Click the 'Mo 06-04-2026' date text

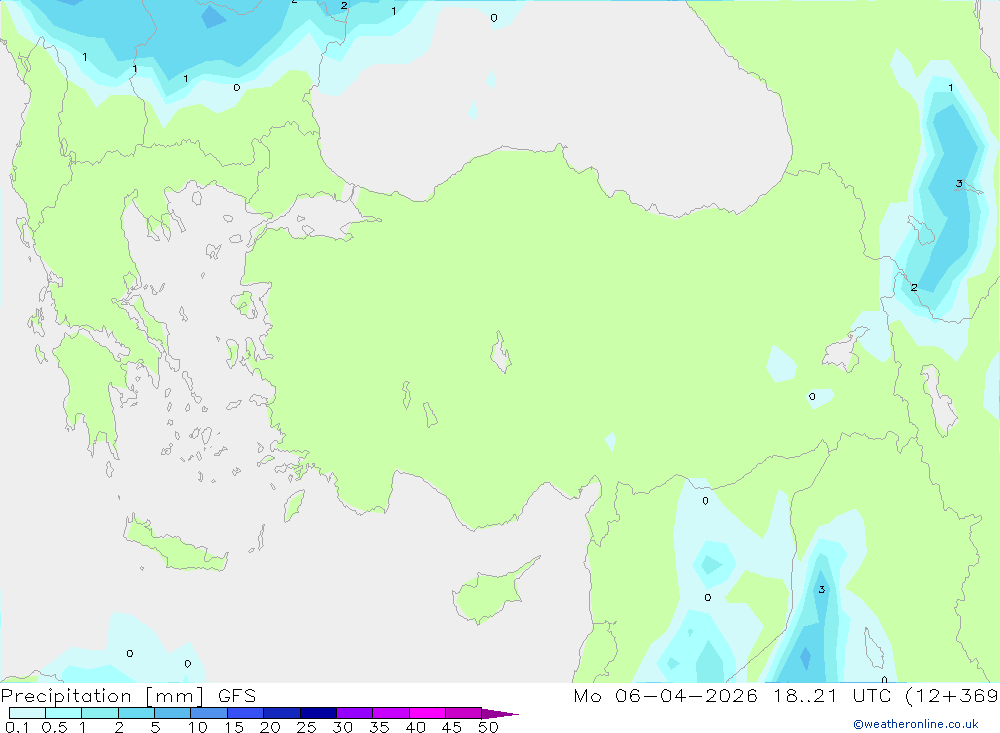(665, 695)
